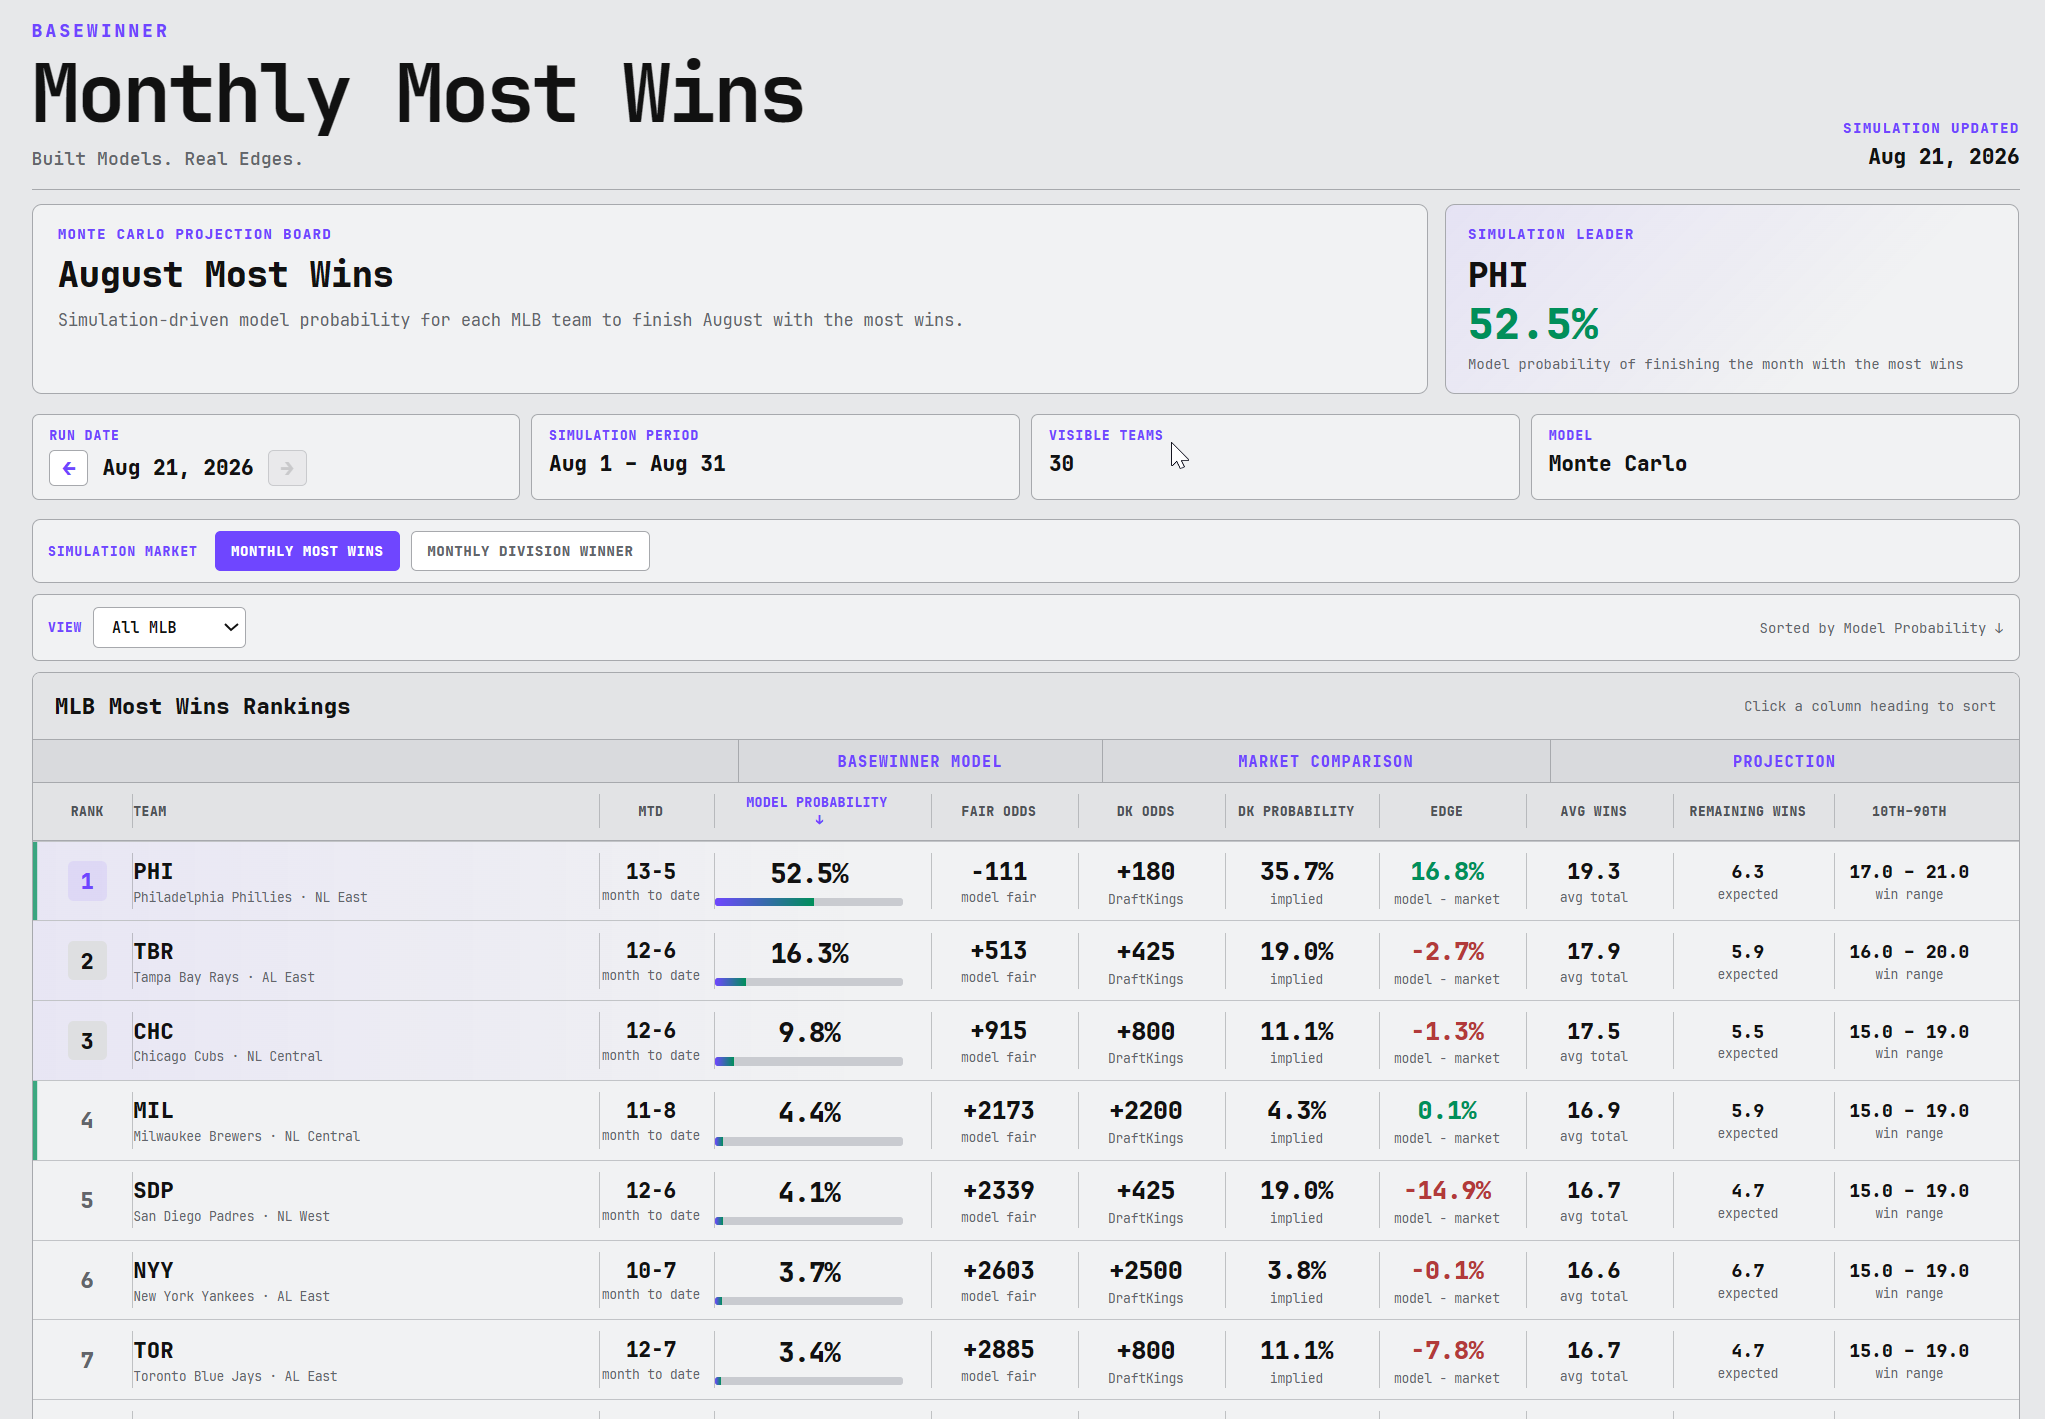
Task: Sort by Fair Odds column heading
Action: tap(998, 811)
